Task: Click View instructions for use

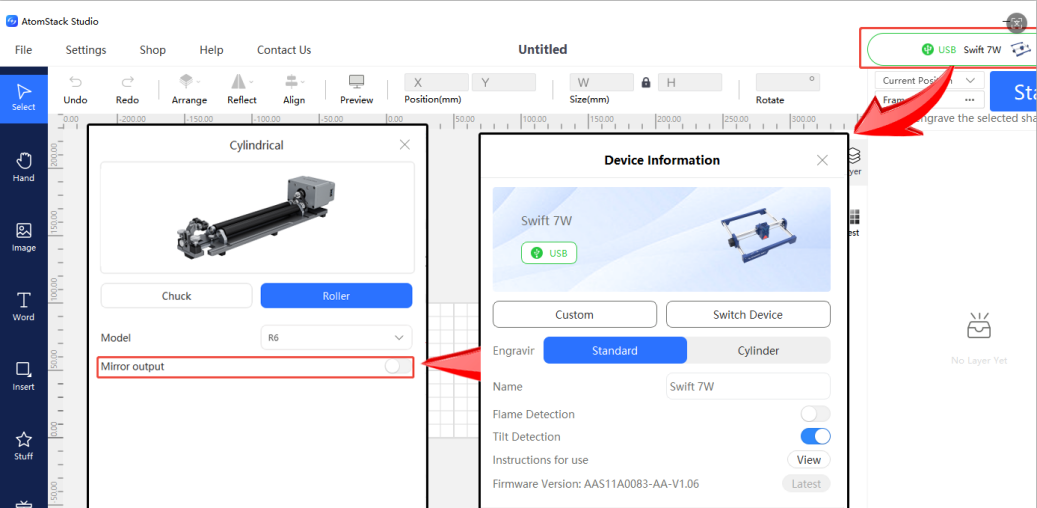Action: pyautogui.click(x=809, y=460)
